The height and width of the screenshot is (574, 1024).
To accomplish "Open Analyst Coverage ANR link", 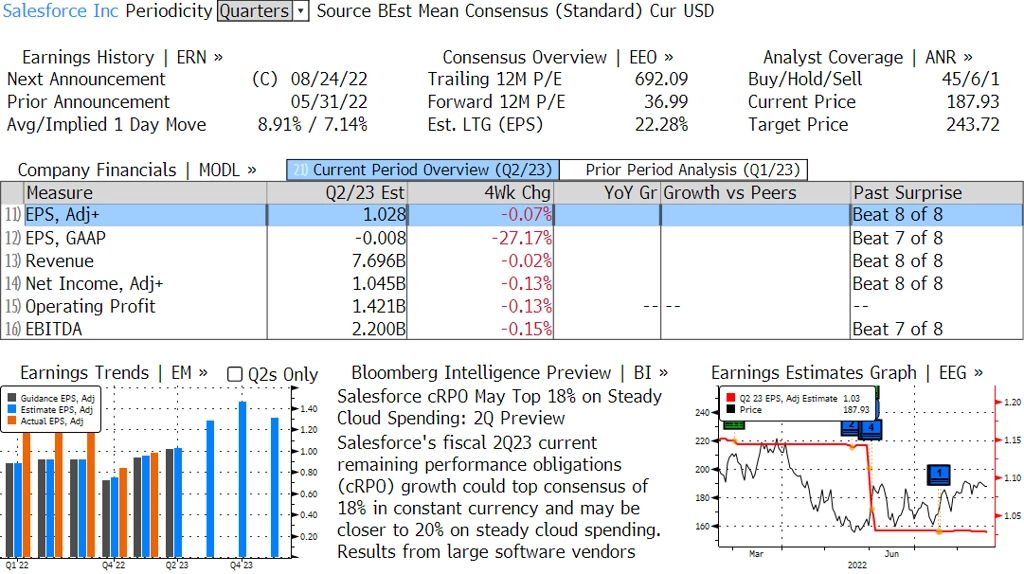I will pyautogui.click(x=867, y=57).
